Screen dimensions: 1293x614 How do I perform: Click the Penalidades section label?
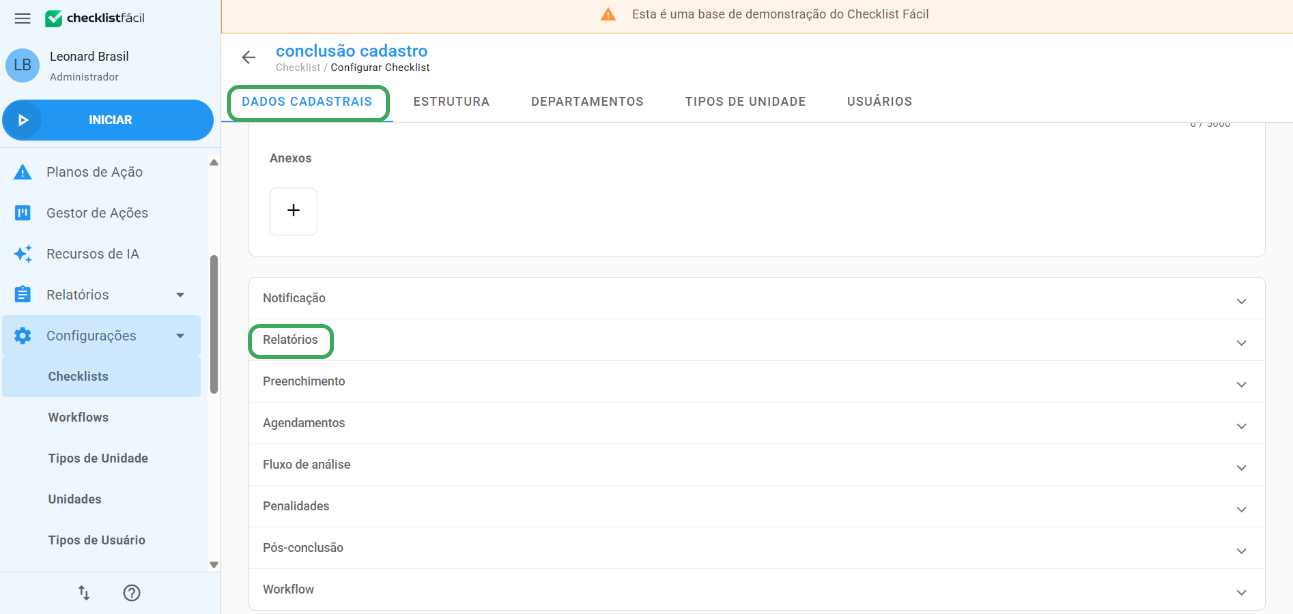296,507
